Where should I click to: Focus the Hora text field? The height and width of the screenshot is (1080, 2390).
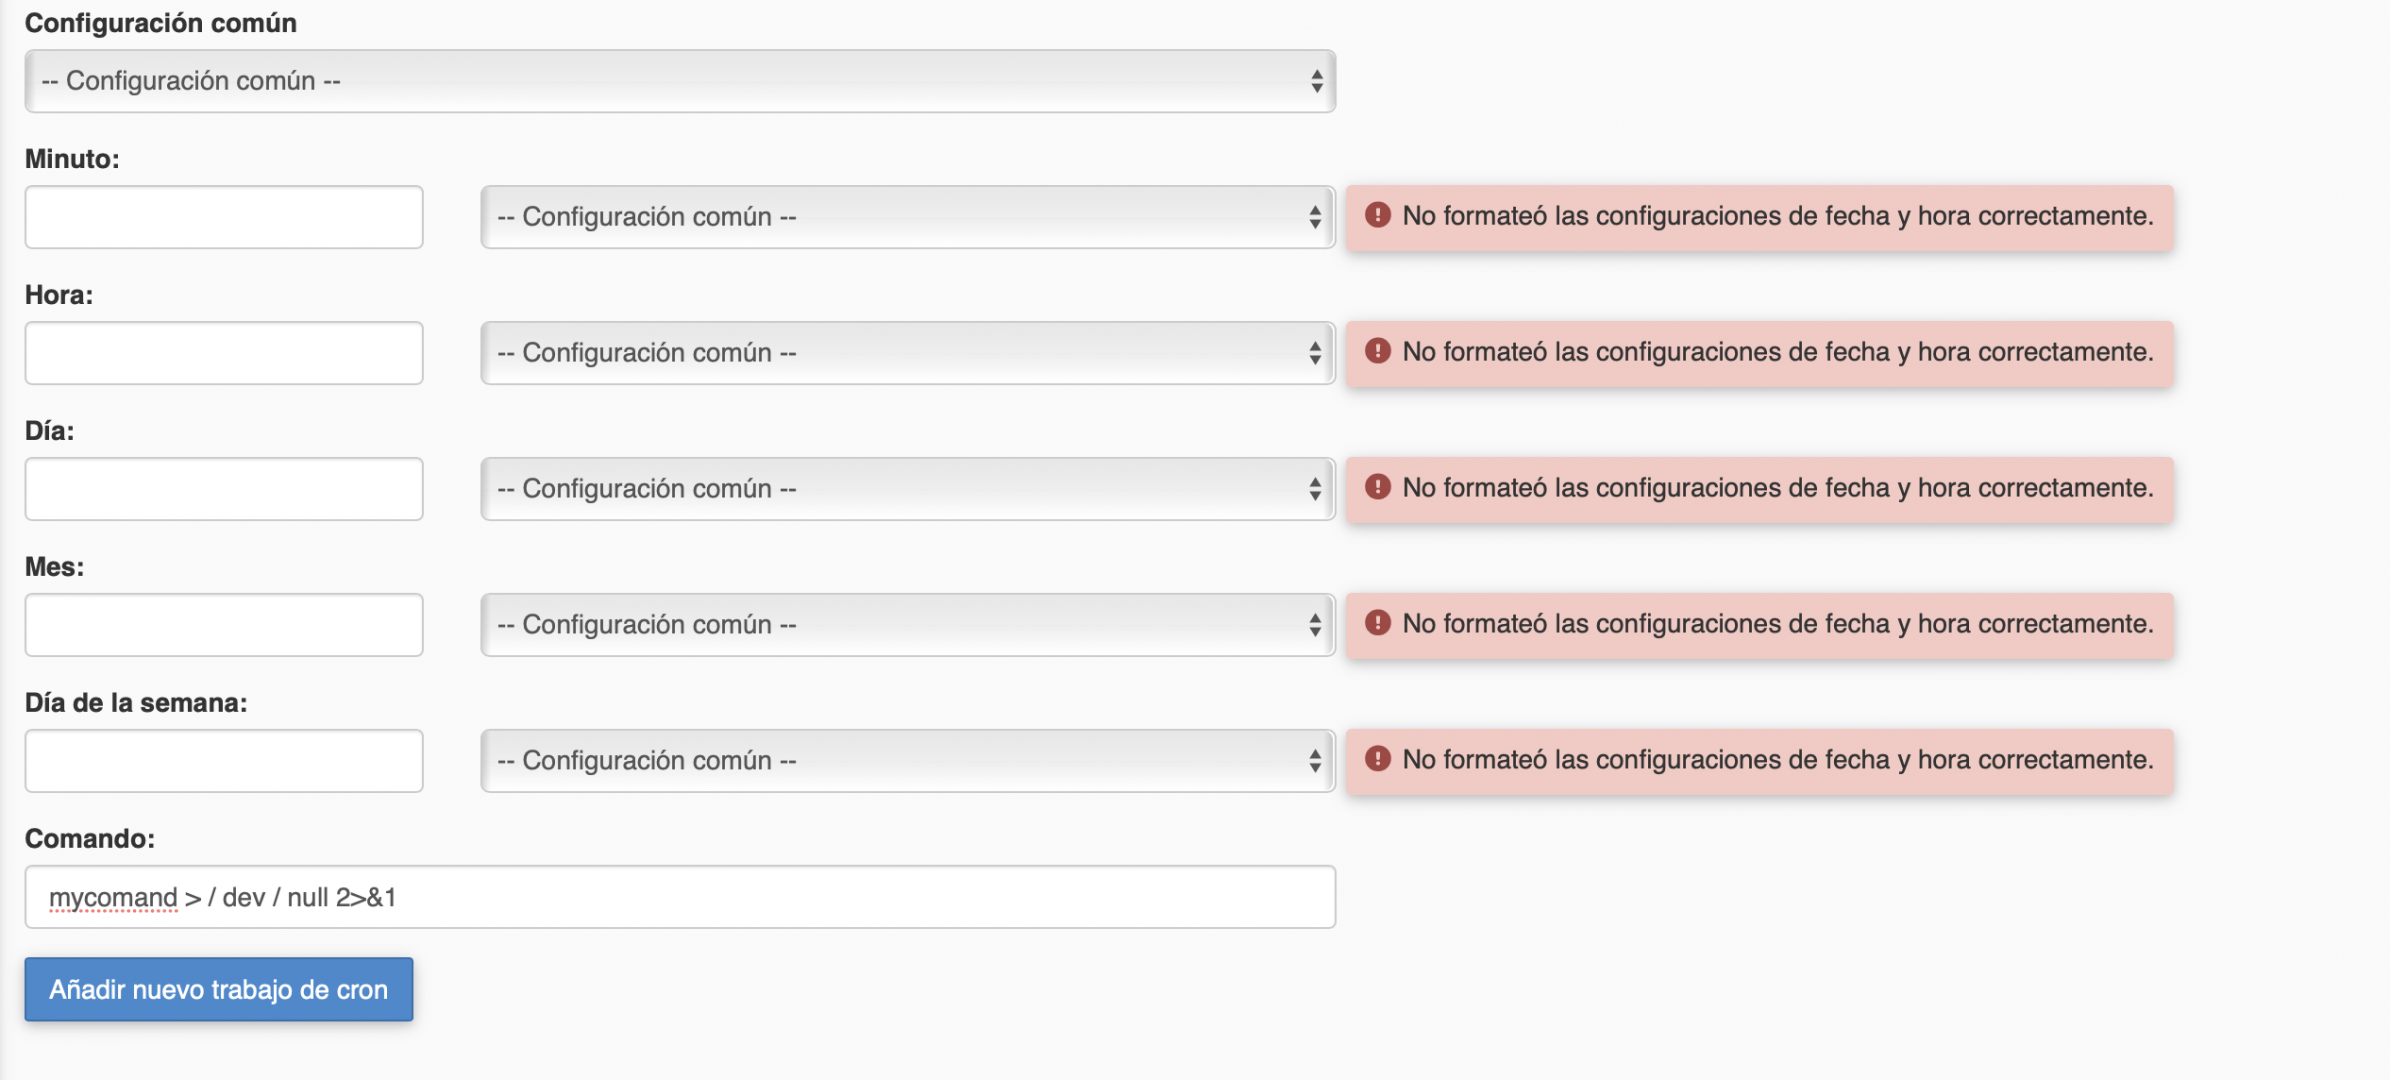coord(224,353)
